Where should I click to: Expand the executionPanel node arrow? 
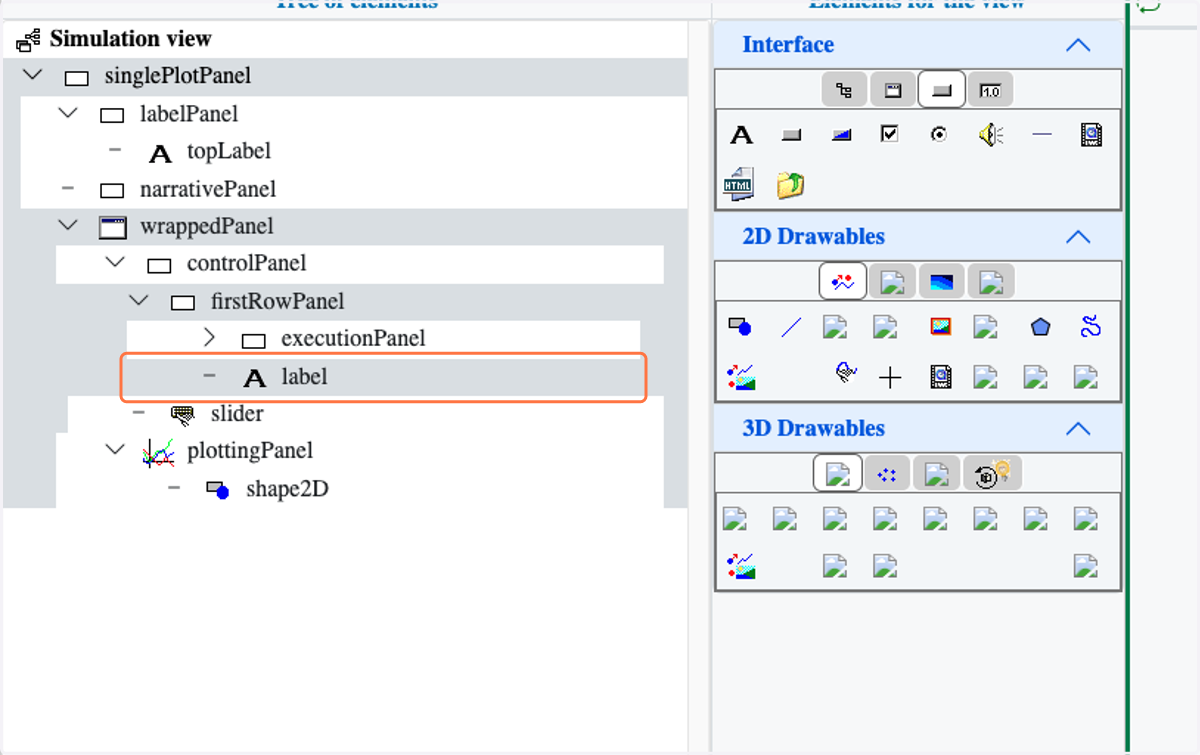[209, 338]
